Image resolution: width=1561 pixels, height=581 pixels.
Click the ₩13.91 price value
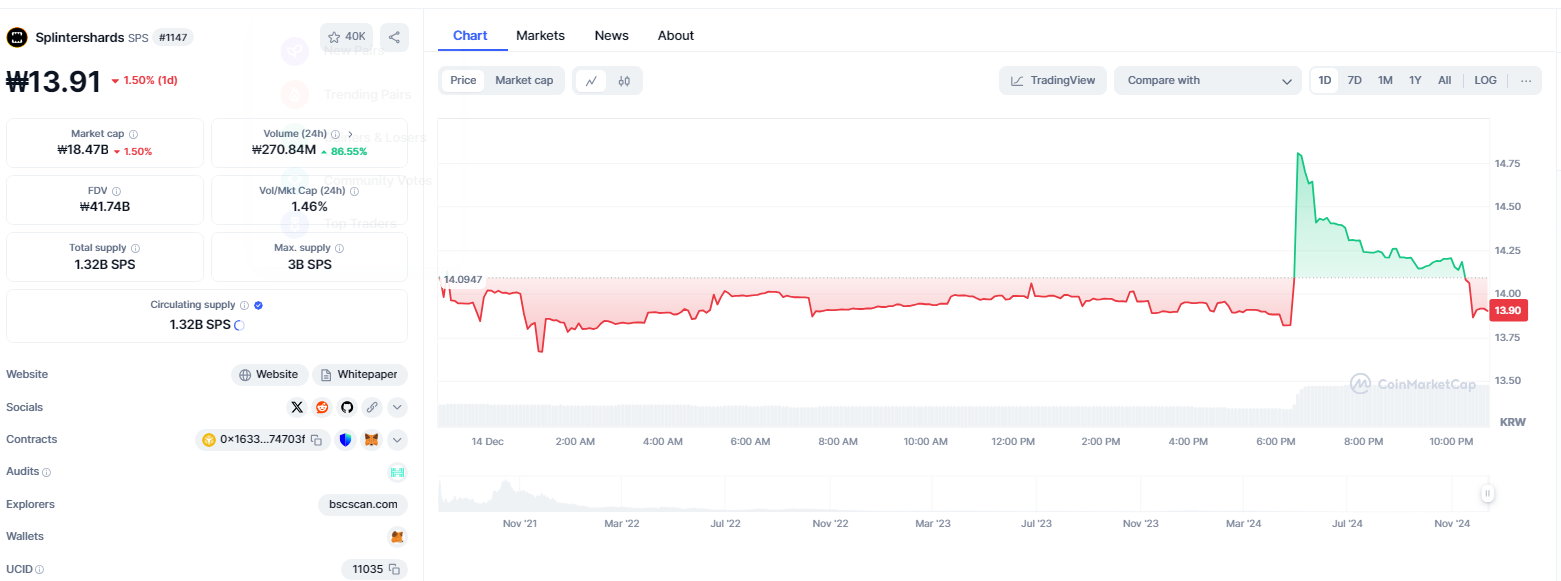click(x=54, y=81)
